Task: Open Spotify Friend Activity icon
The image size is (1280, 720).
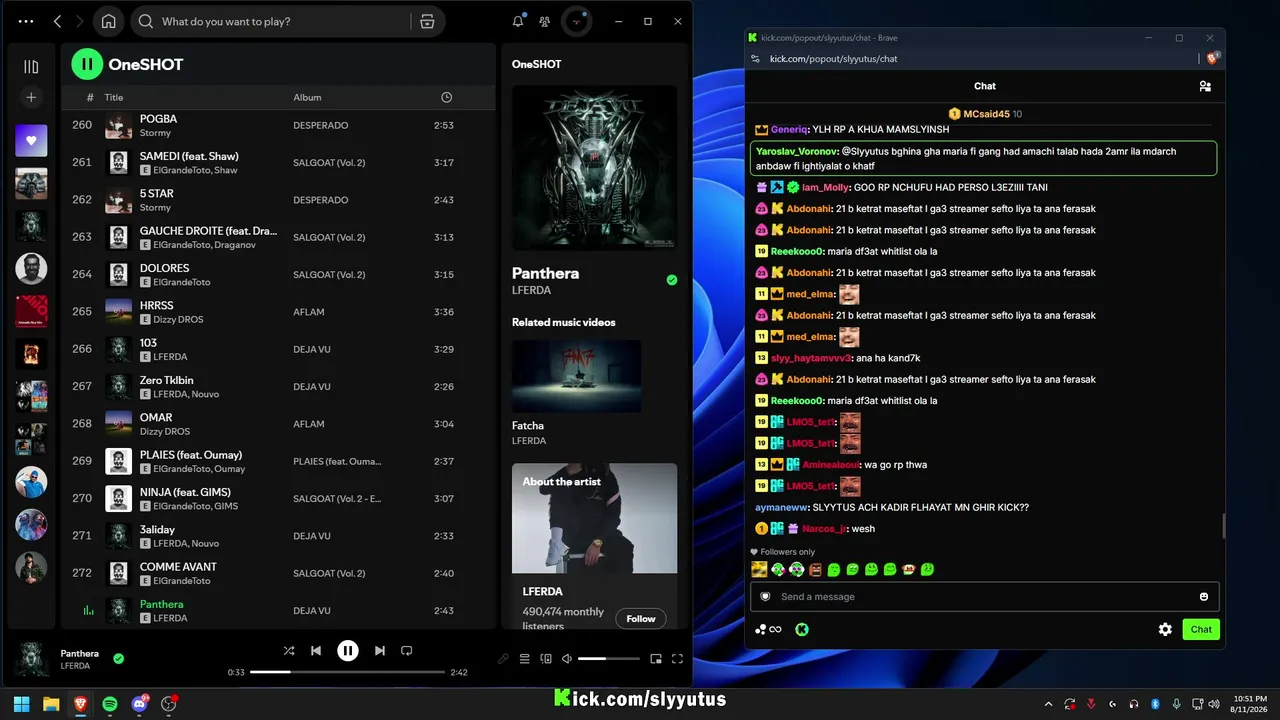Action: [545, 21]
